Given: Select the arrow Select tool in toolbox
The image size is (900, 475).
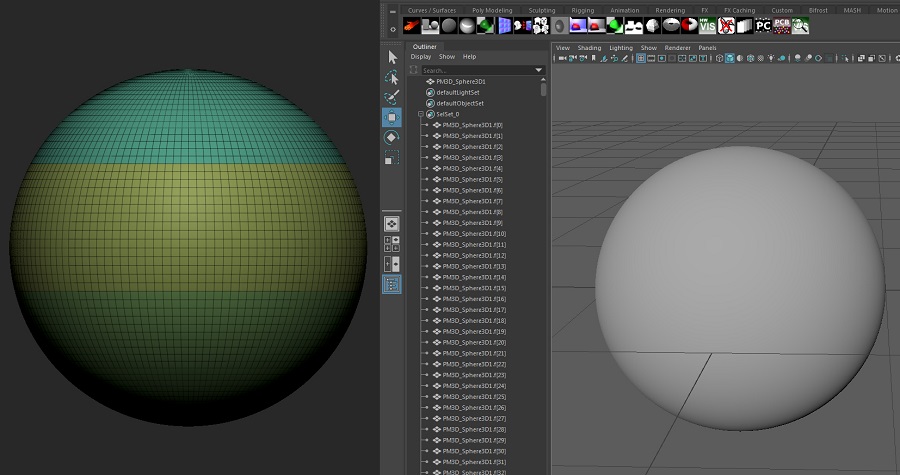Looking at the screenshot, I should (393, 57).
